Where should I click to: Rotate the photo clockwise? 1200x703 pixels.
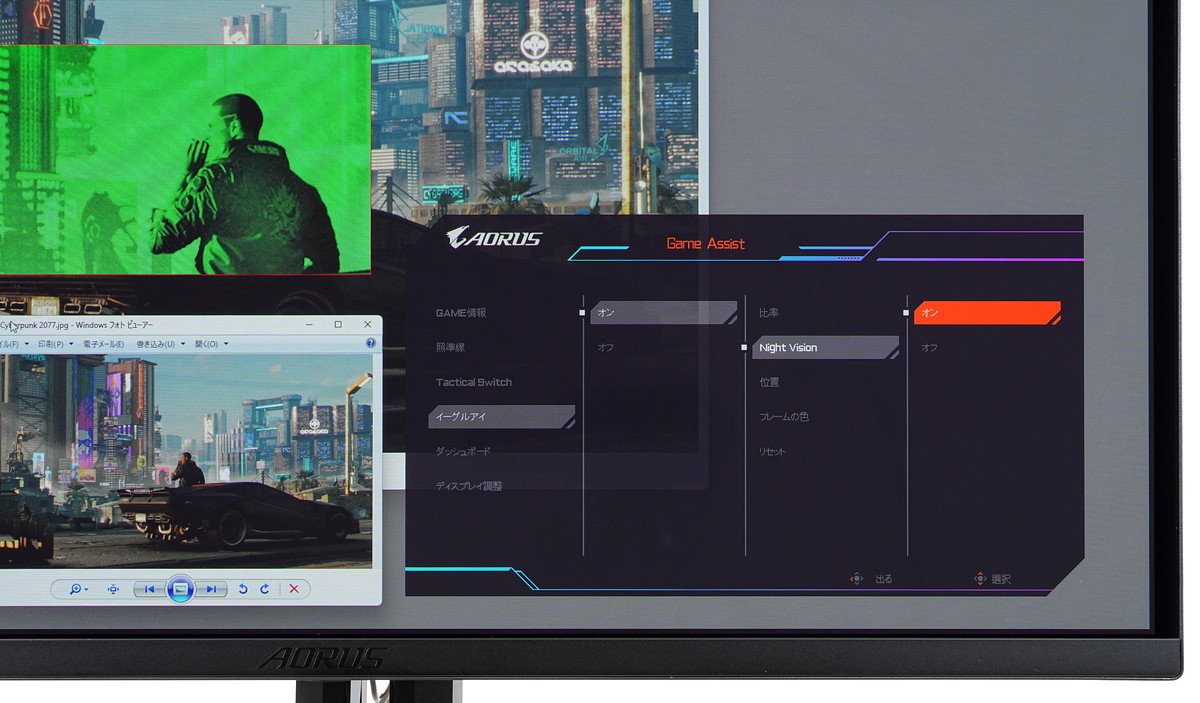[x=265, y=589]
